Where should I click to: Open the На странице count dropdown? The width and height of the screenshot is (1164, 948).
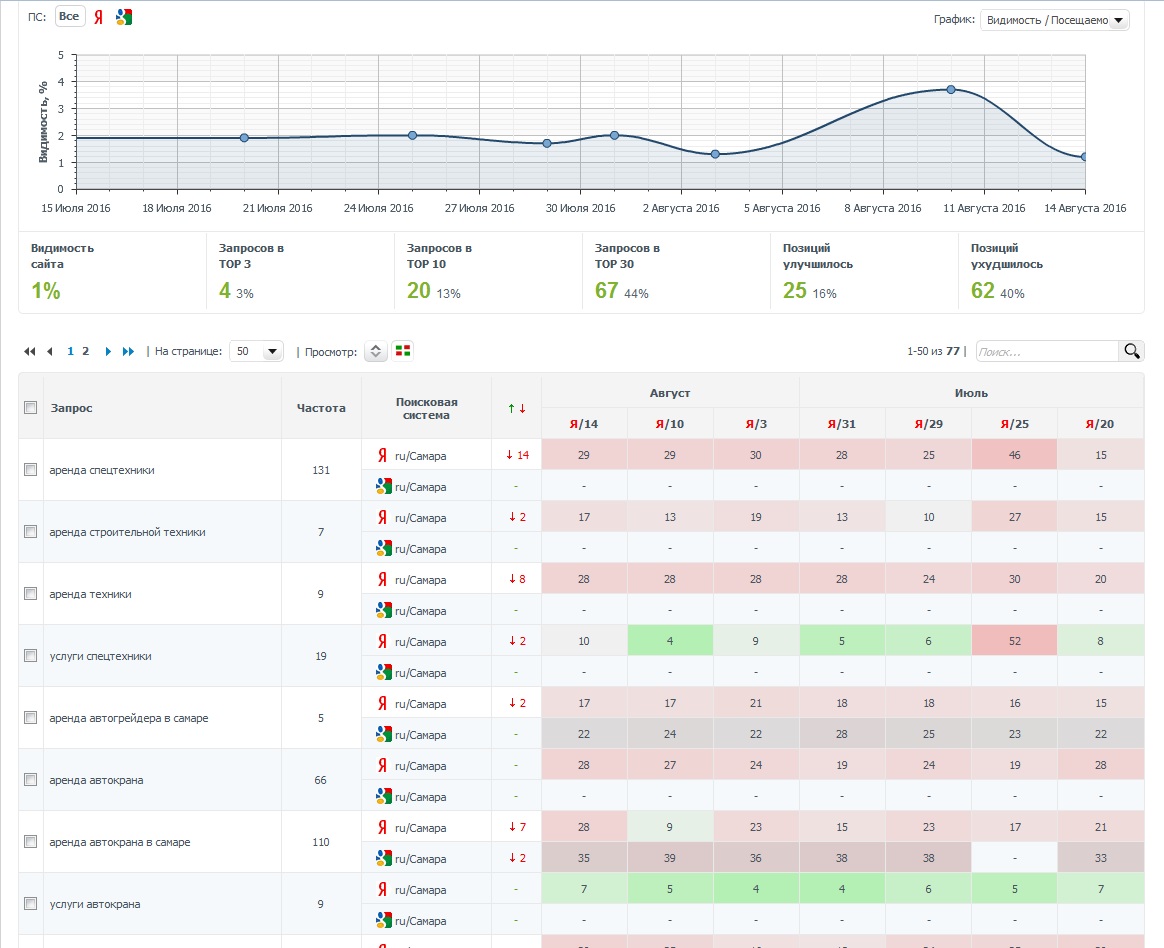pos(256,351)
